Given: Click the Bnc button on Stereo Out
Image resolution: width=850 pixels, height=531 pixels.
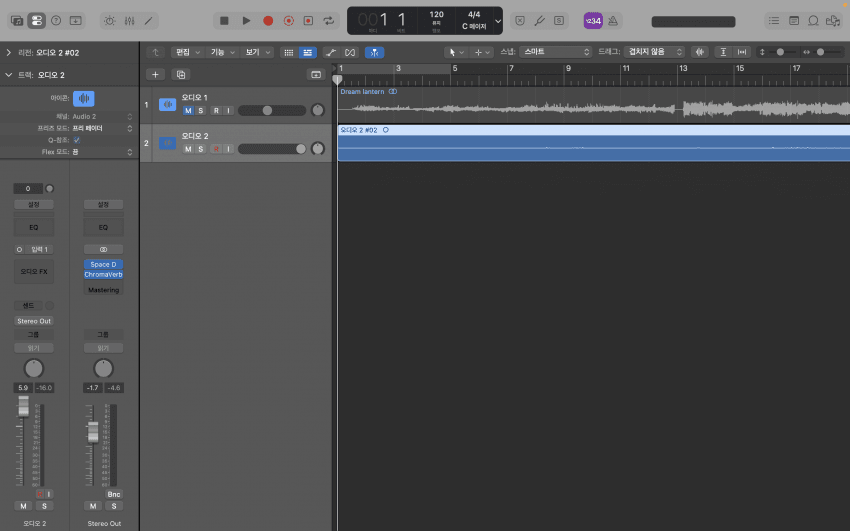Looking at the screenshot, I should 114,494.
